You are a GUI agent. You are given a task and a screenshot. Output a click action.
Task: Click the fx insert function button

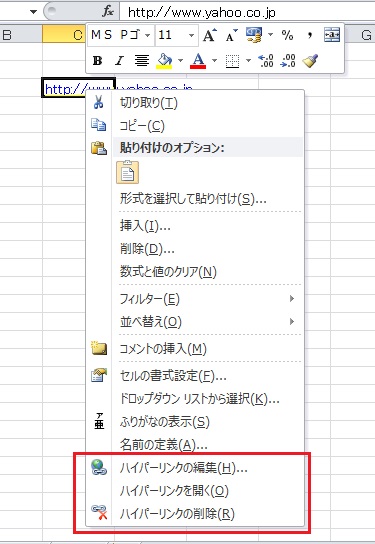point(108,11)
